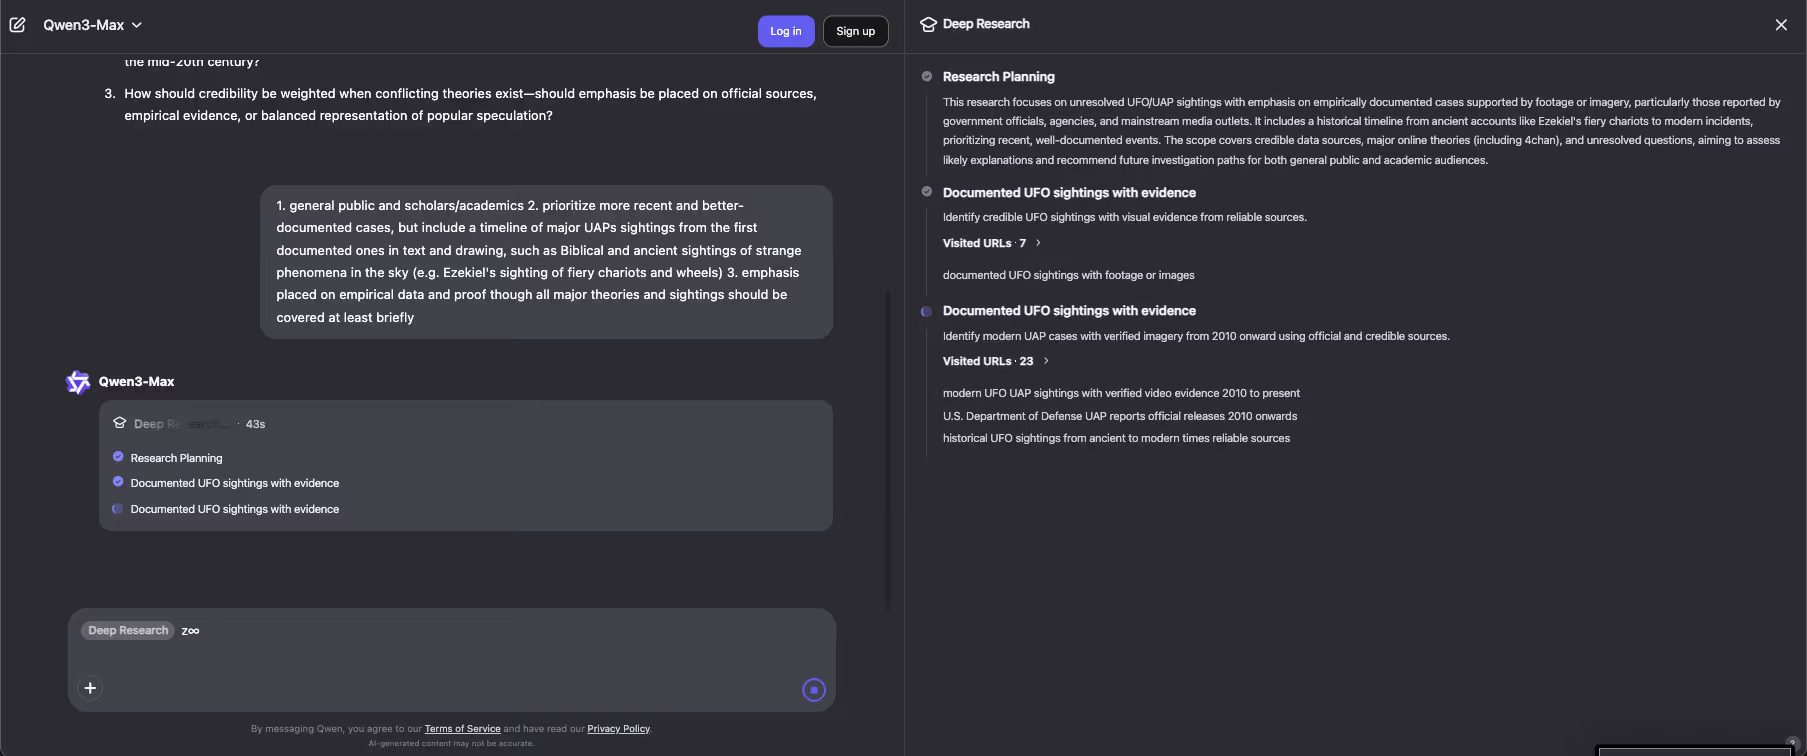
Task: Open the Terms of Service link
Action: coord(462,729)
